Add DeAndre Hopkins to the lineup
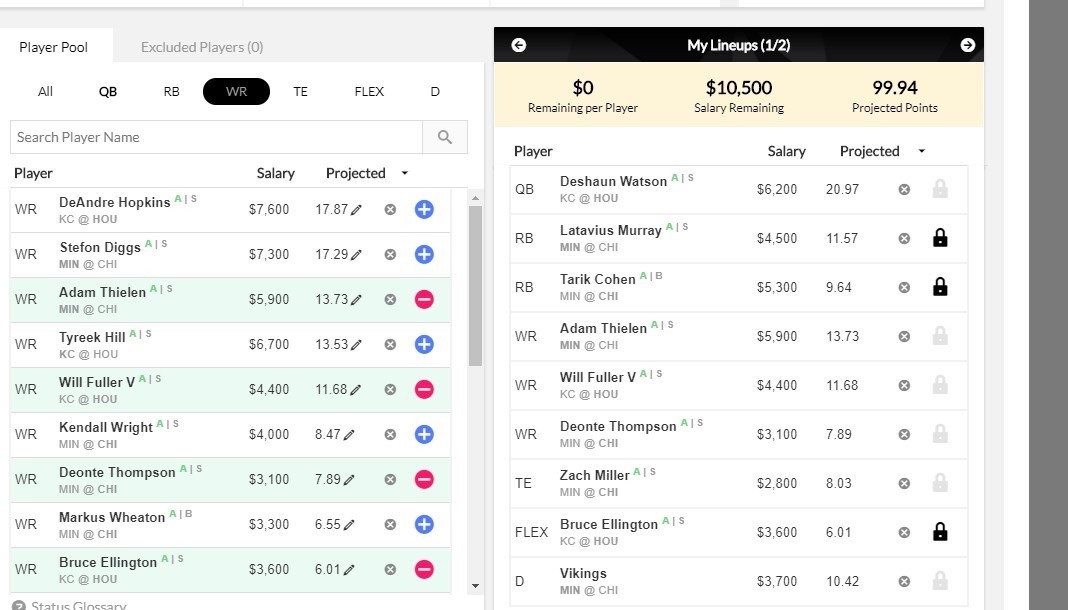1068x610 pixels. 424,209
